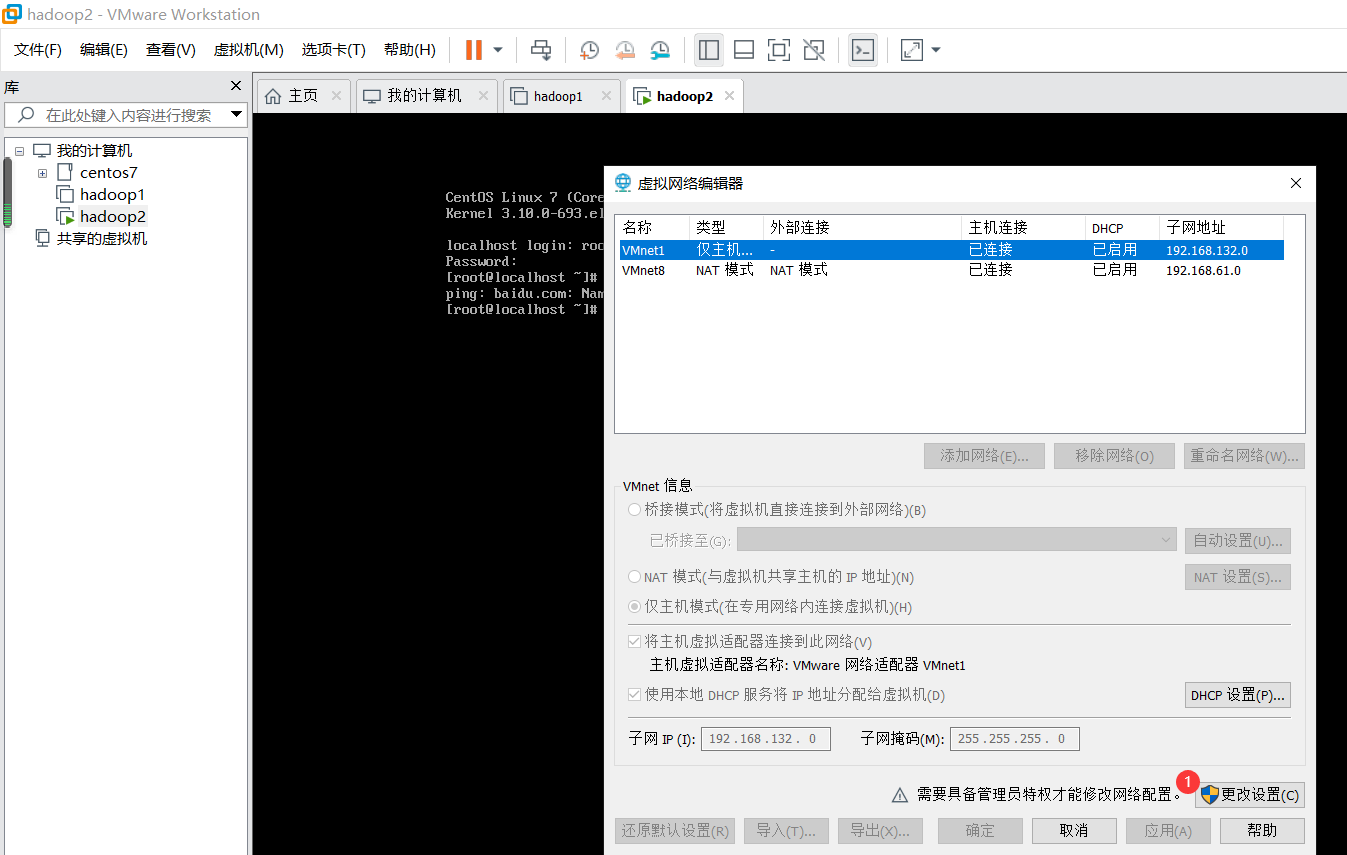Click the 帮助 button in the dialog

tap(1262, 831)
